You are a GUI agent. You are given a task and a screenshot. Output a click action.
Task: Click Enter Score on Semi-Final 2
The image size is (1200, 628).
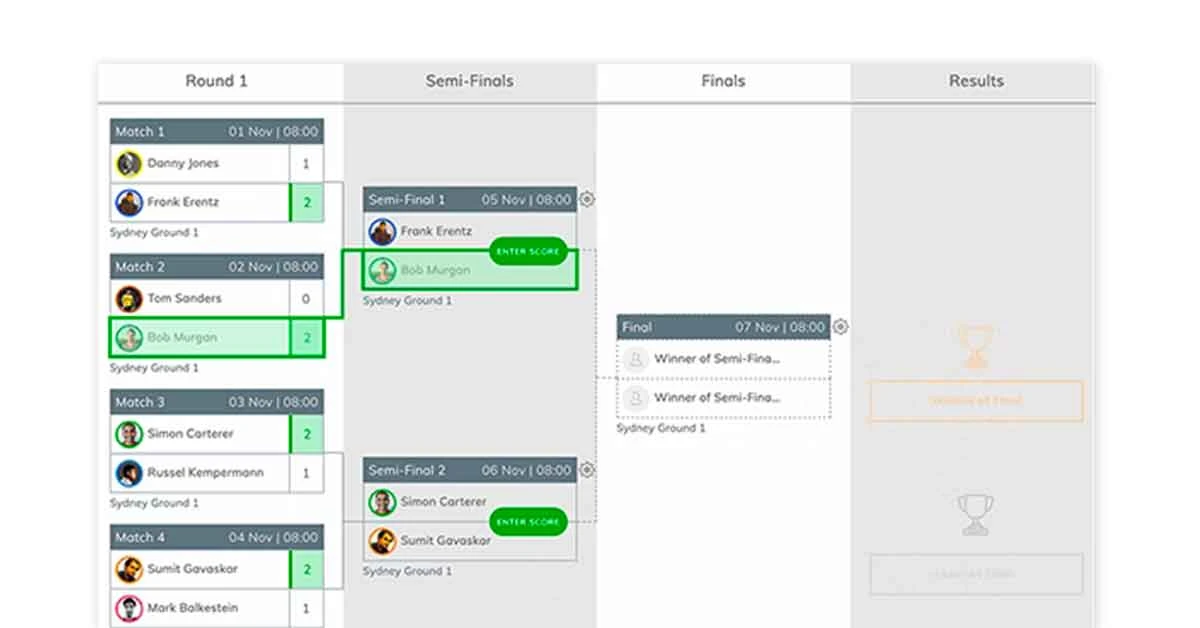528,521
